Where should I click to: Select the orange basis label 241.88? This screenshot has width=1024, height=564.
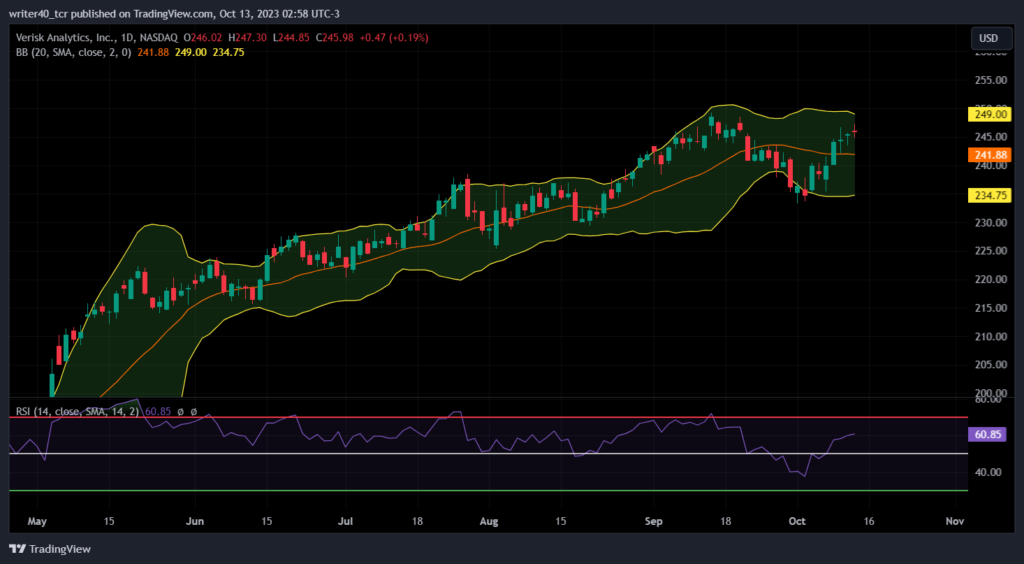pos(989,155)
